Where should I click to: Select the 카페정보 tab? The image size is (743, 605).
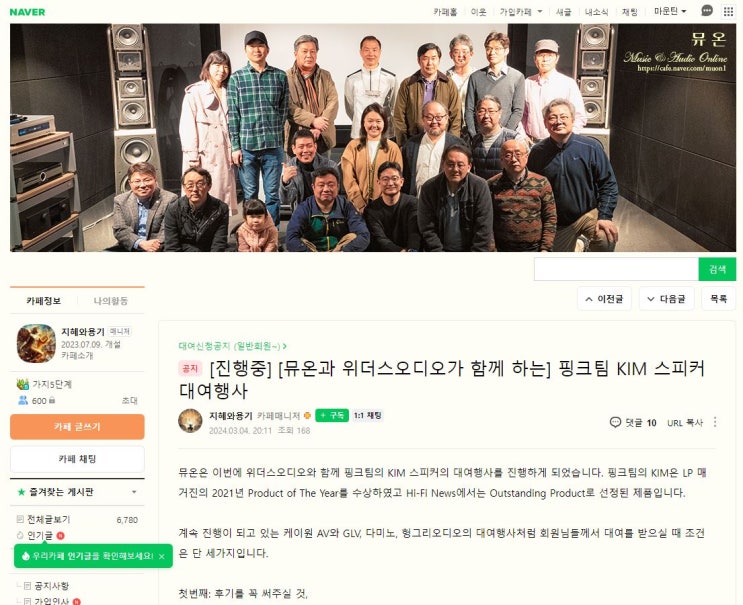44,301
